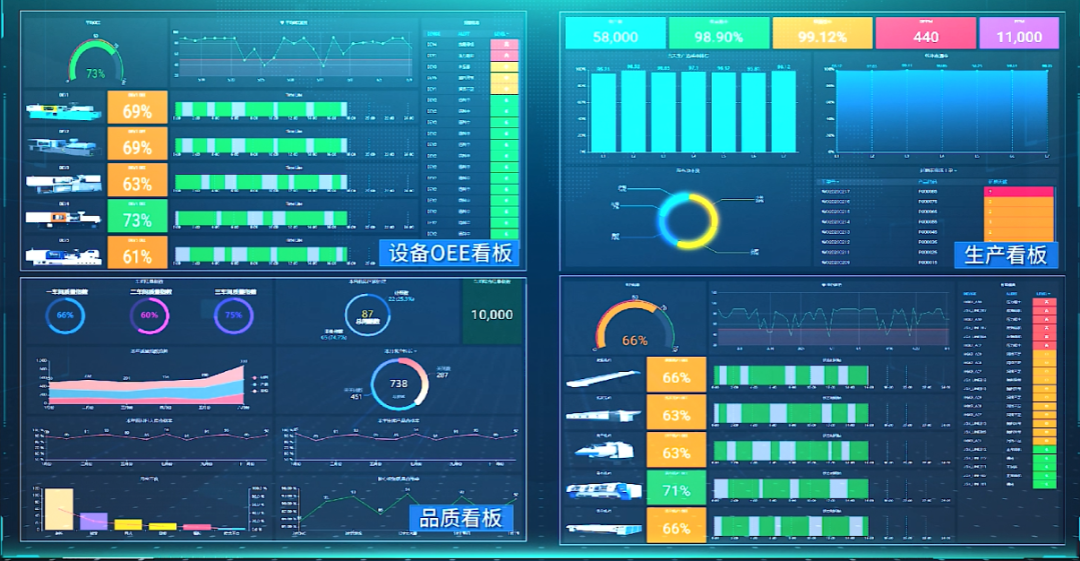
Task: Select the cyan 58,000 KPI card
Action: [615, 33]
